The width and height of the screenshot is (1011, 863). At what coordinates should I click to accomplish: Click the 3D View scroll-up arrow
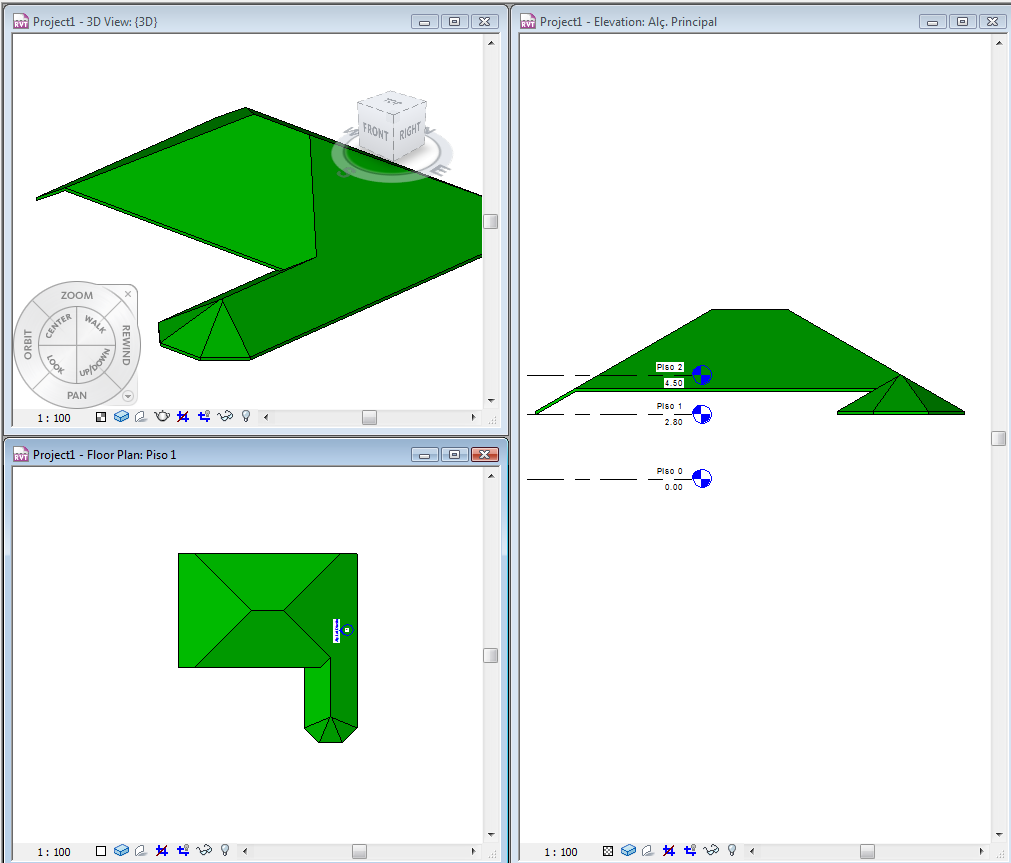[x=491, y=43]
